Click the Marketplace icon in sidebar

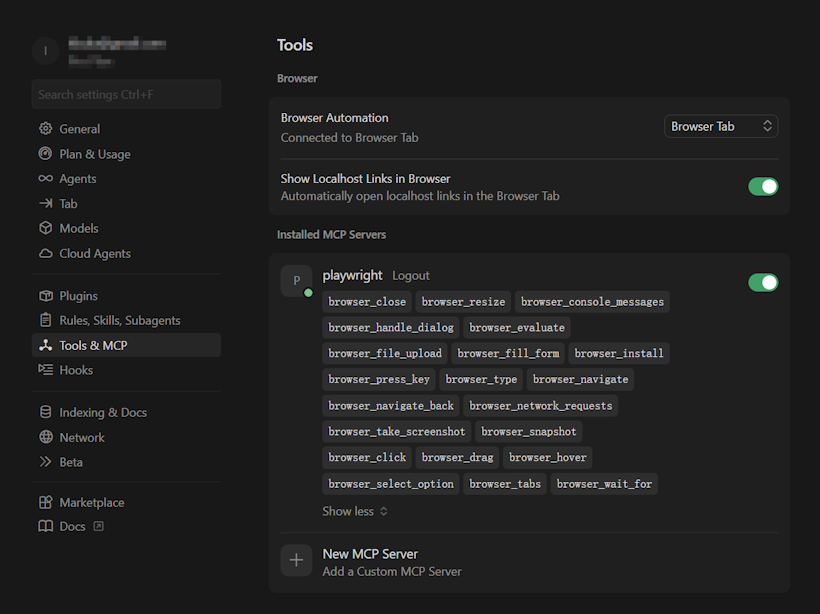(x=45, y=502)
